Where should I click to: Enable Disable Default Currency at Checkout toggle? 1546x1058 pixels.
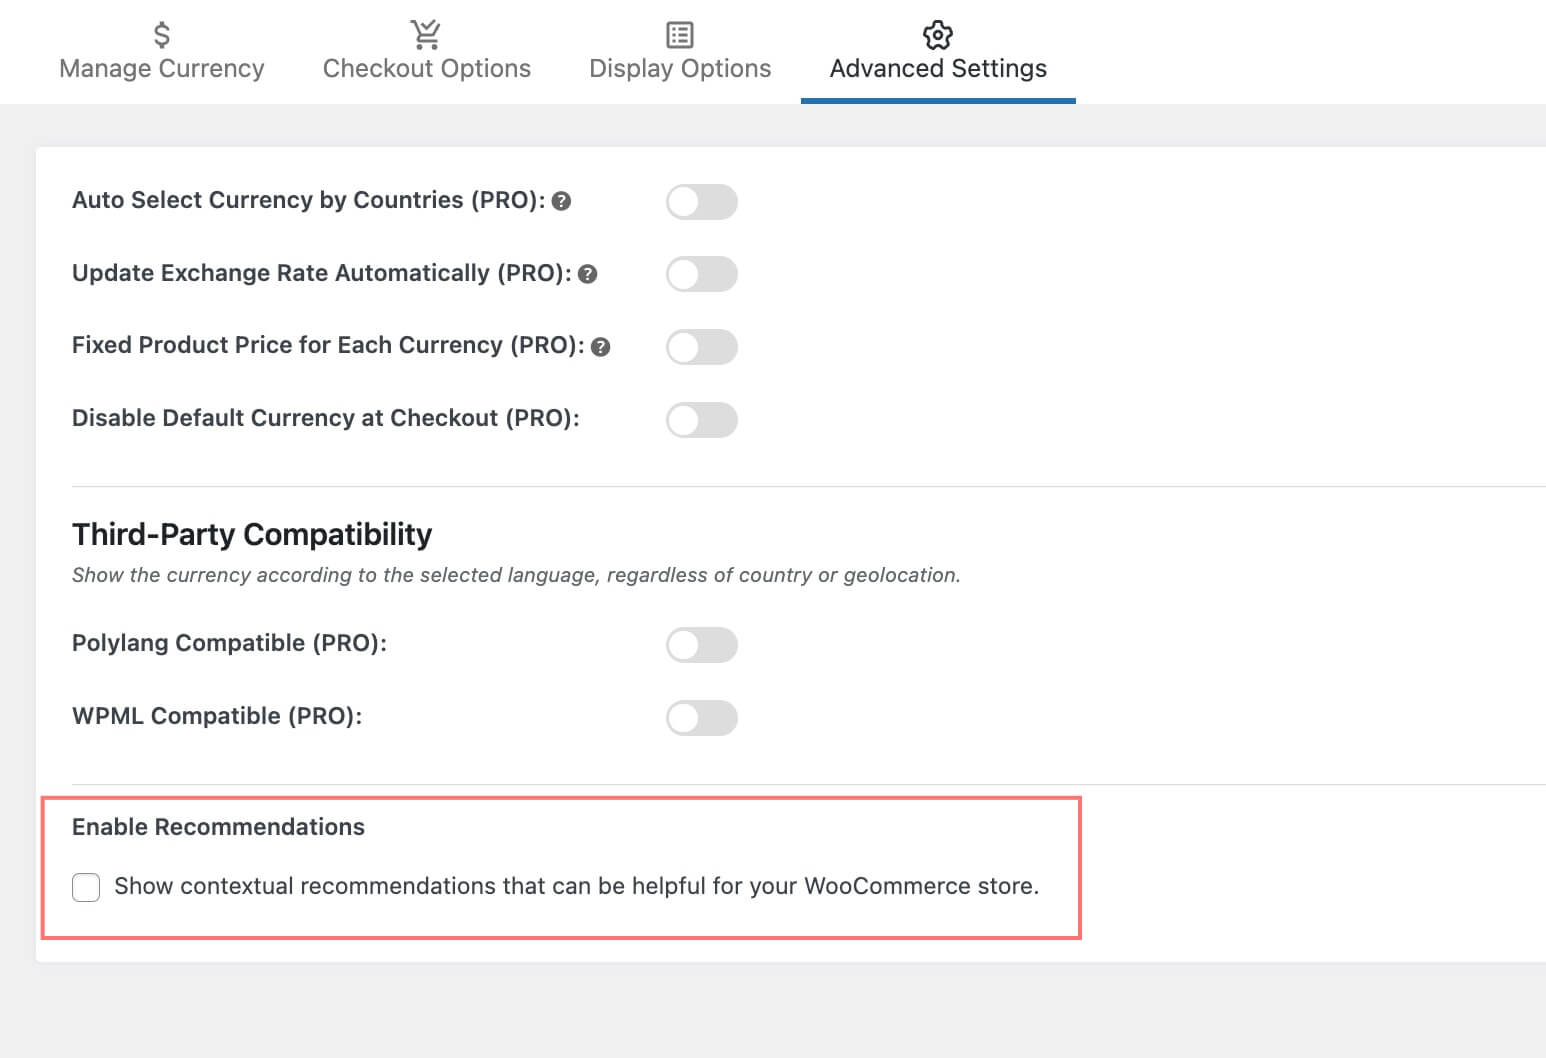pos(701,420)
